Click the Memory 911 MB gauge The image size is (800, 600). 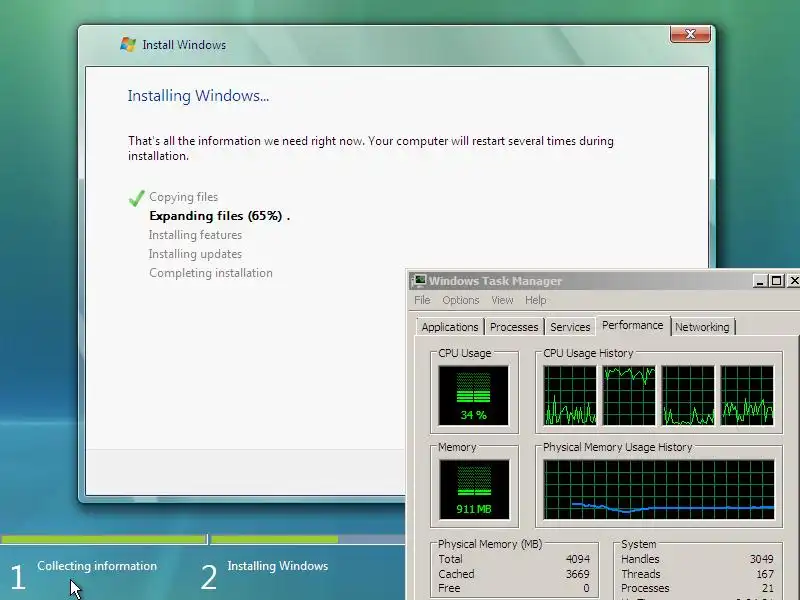(x=474, y=489)
